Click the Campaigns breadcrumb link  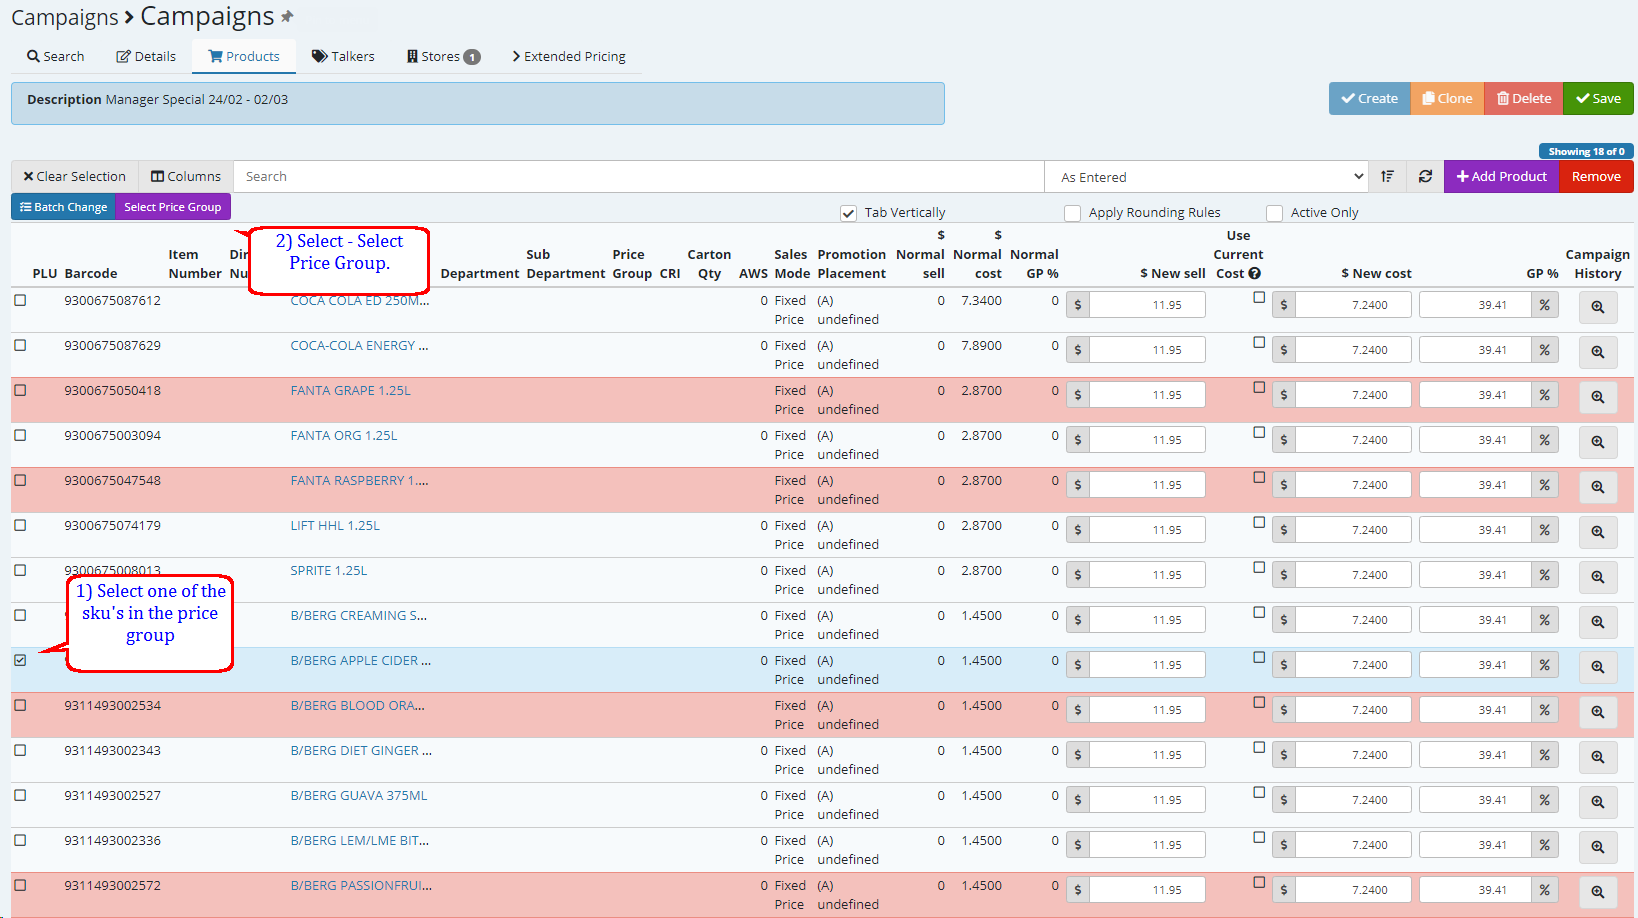pyautogui.click(x=64, y=18)
